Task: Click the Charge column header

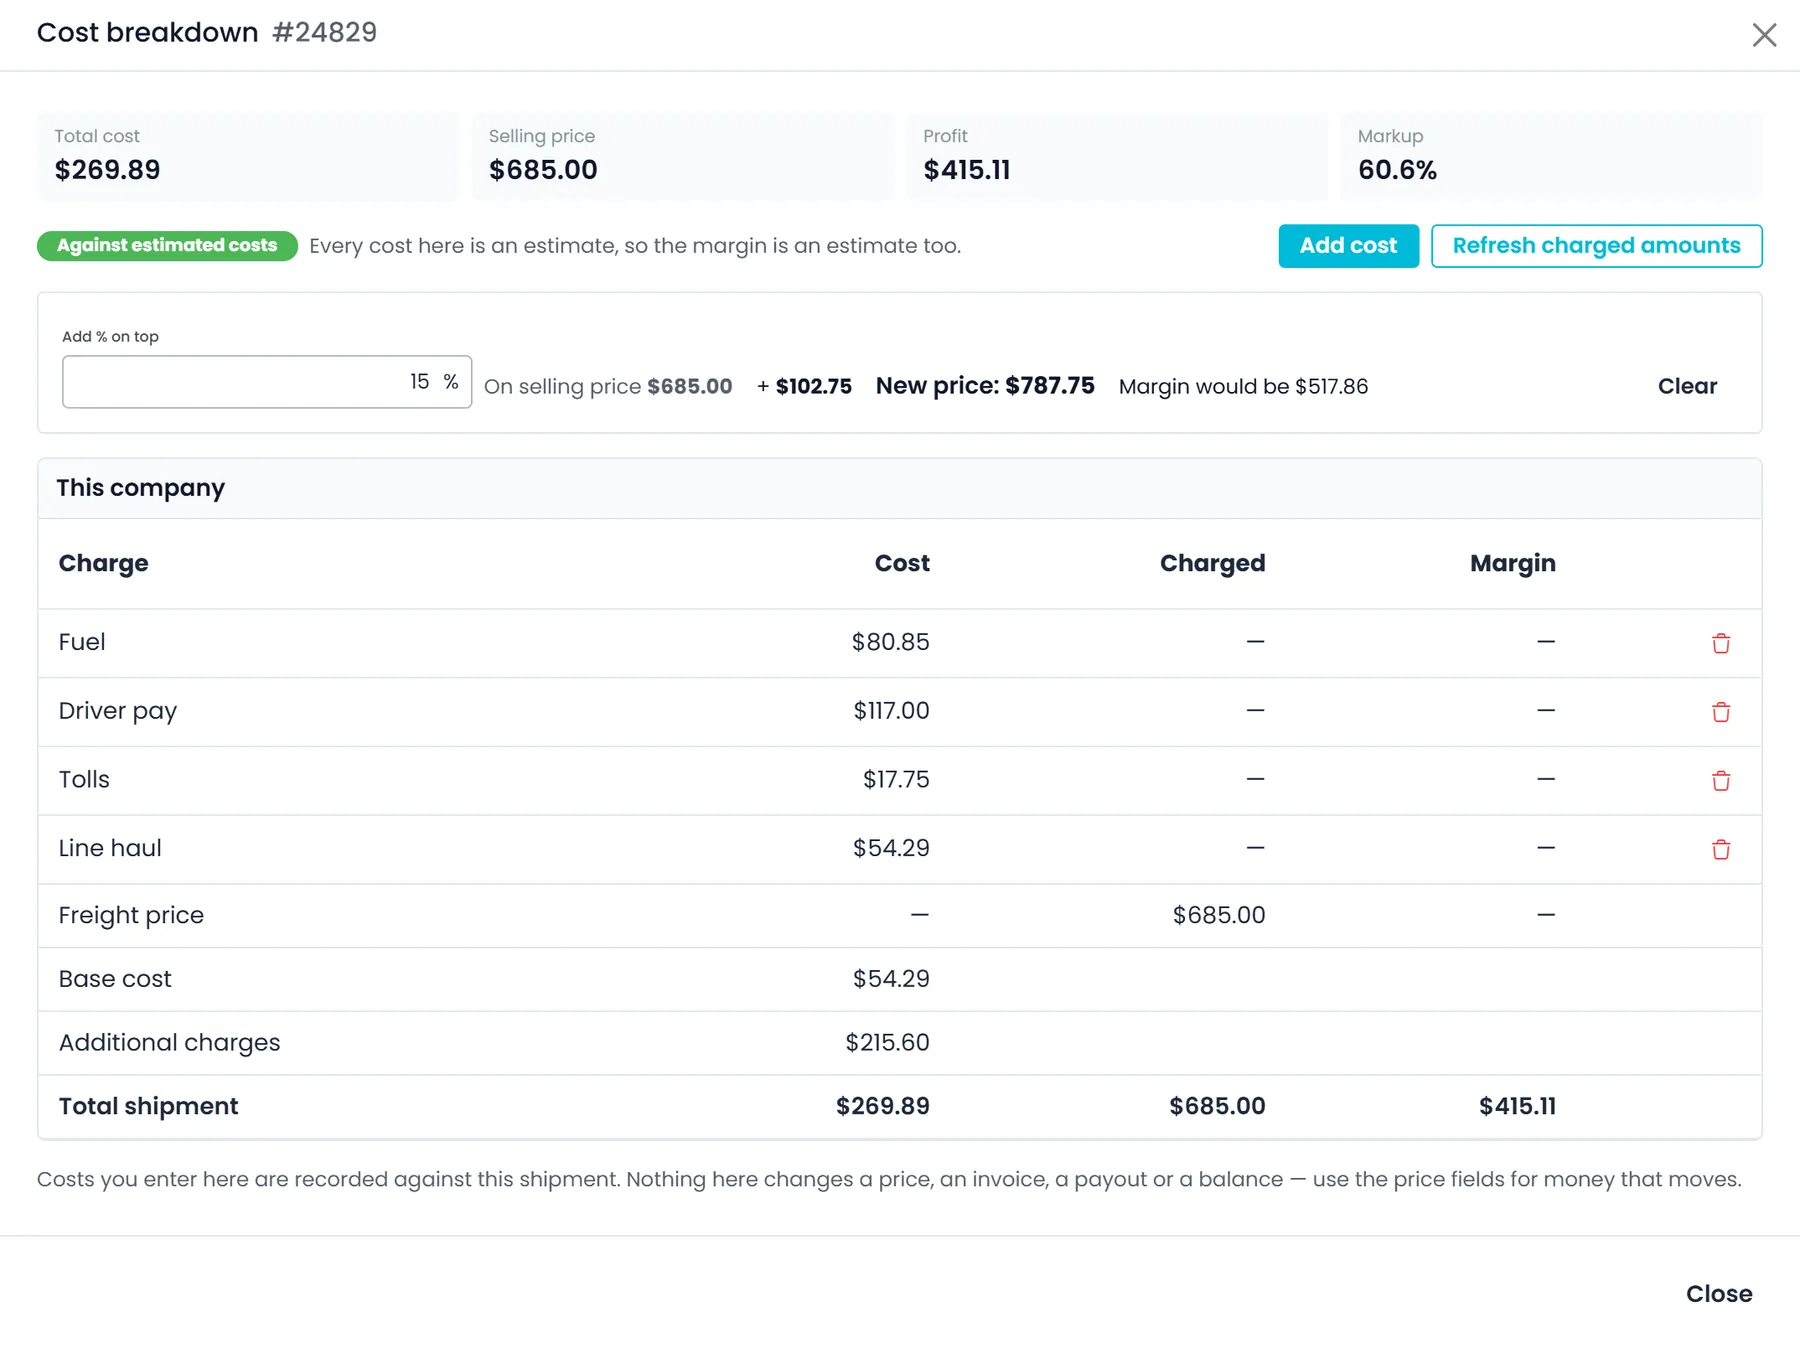Action: (104, 564)
